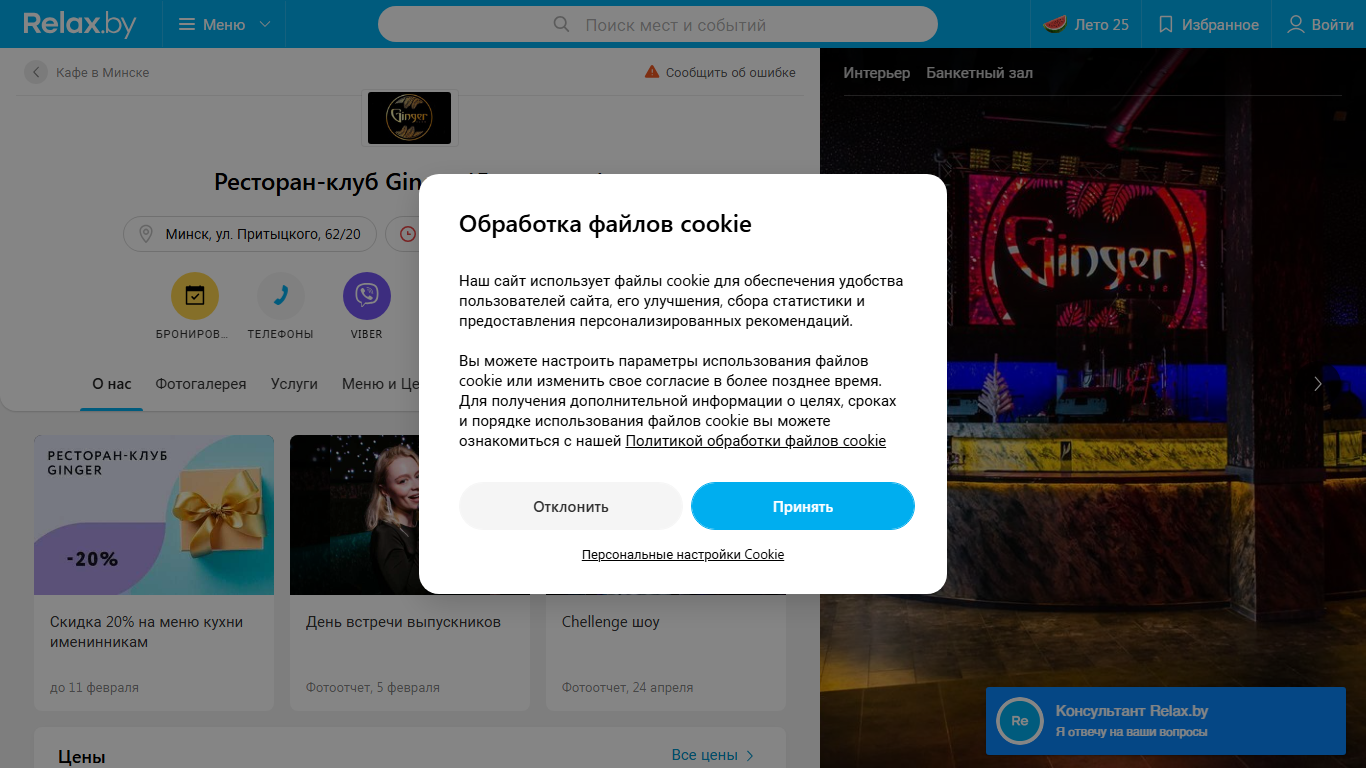Open the Лето 25 watermelon link
Viewport: 1366px width, 768px height.
[x=1086, y=24]
